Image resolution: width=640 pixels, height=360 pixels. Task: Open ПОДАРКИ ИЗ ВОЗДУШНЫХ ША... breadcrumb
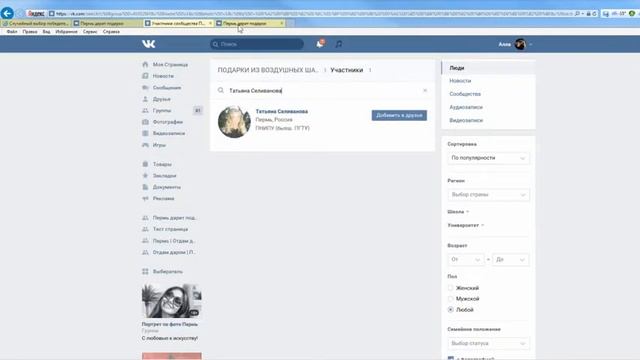(268, 70)
